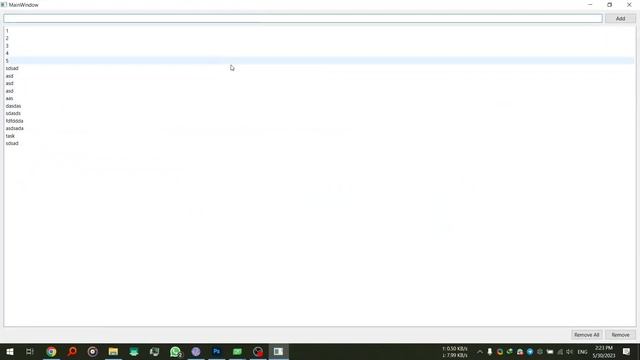Image resolution: width=640 pixels, height=360 pixels.
Task: Click the Add button
Action: coord(620,18)
